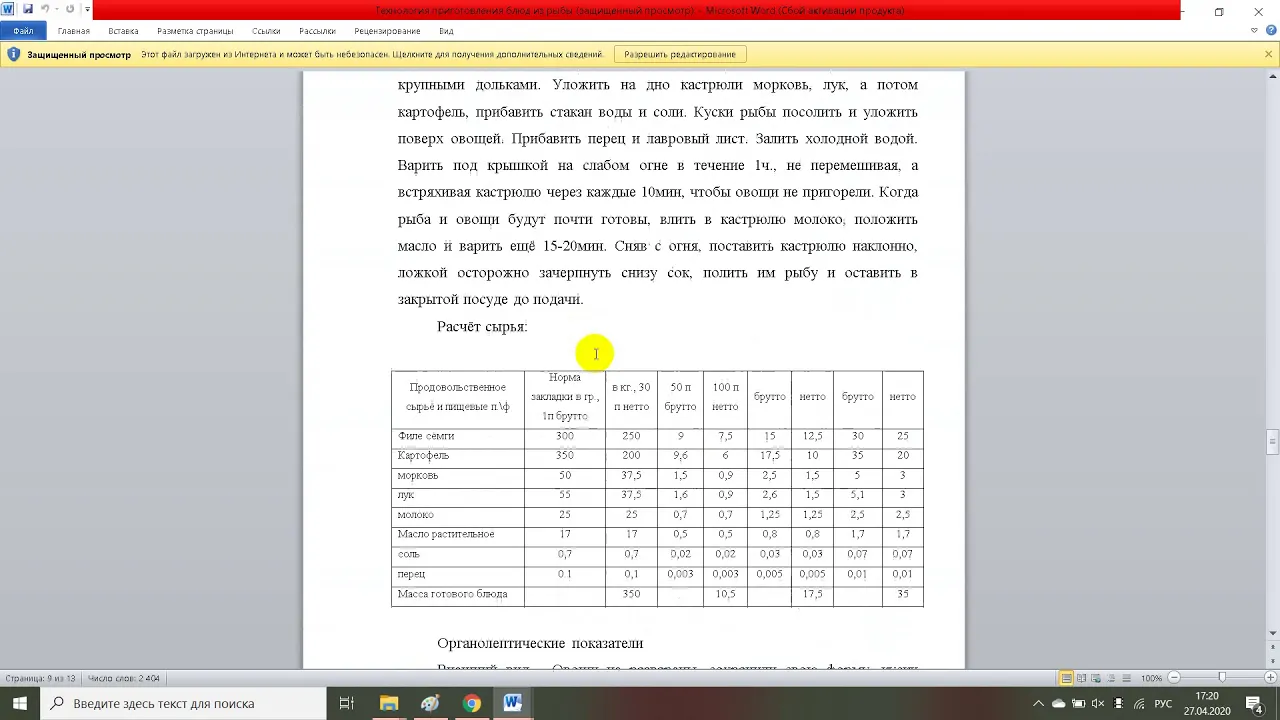1280x720 pixels.
Task: Click the 'морковь' table row label
Action: (x=418, y=475)
